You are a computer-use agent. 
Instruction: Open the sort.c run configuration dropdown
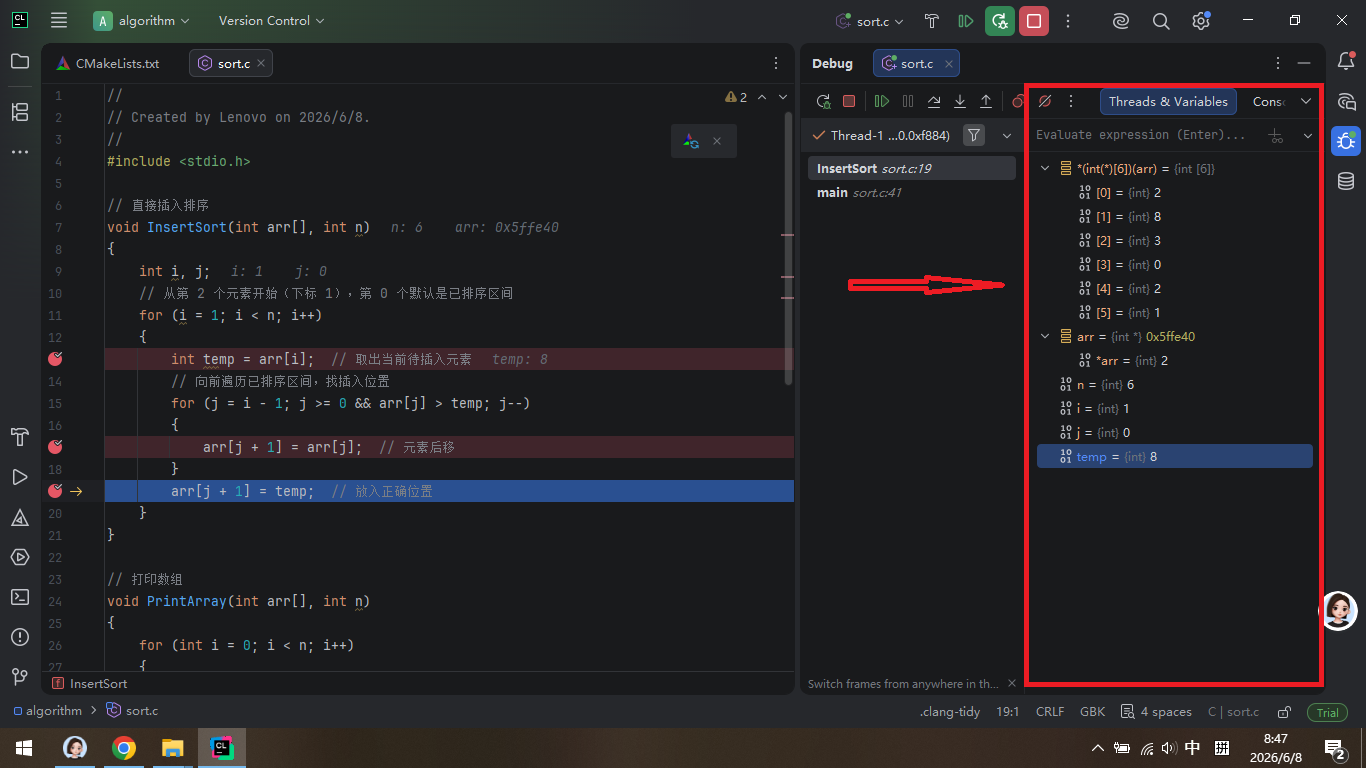869,20
